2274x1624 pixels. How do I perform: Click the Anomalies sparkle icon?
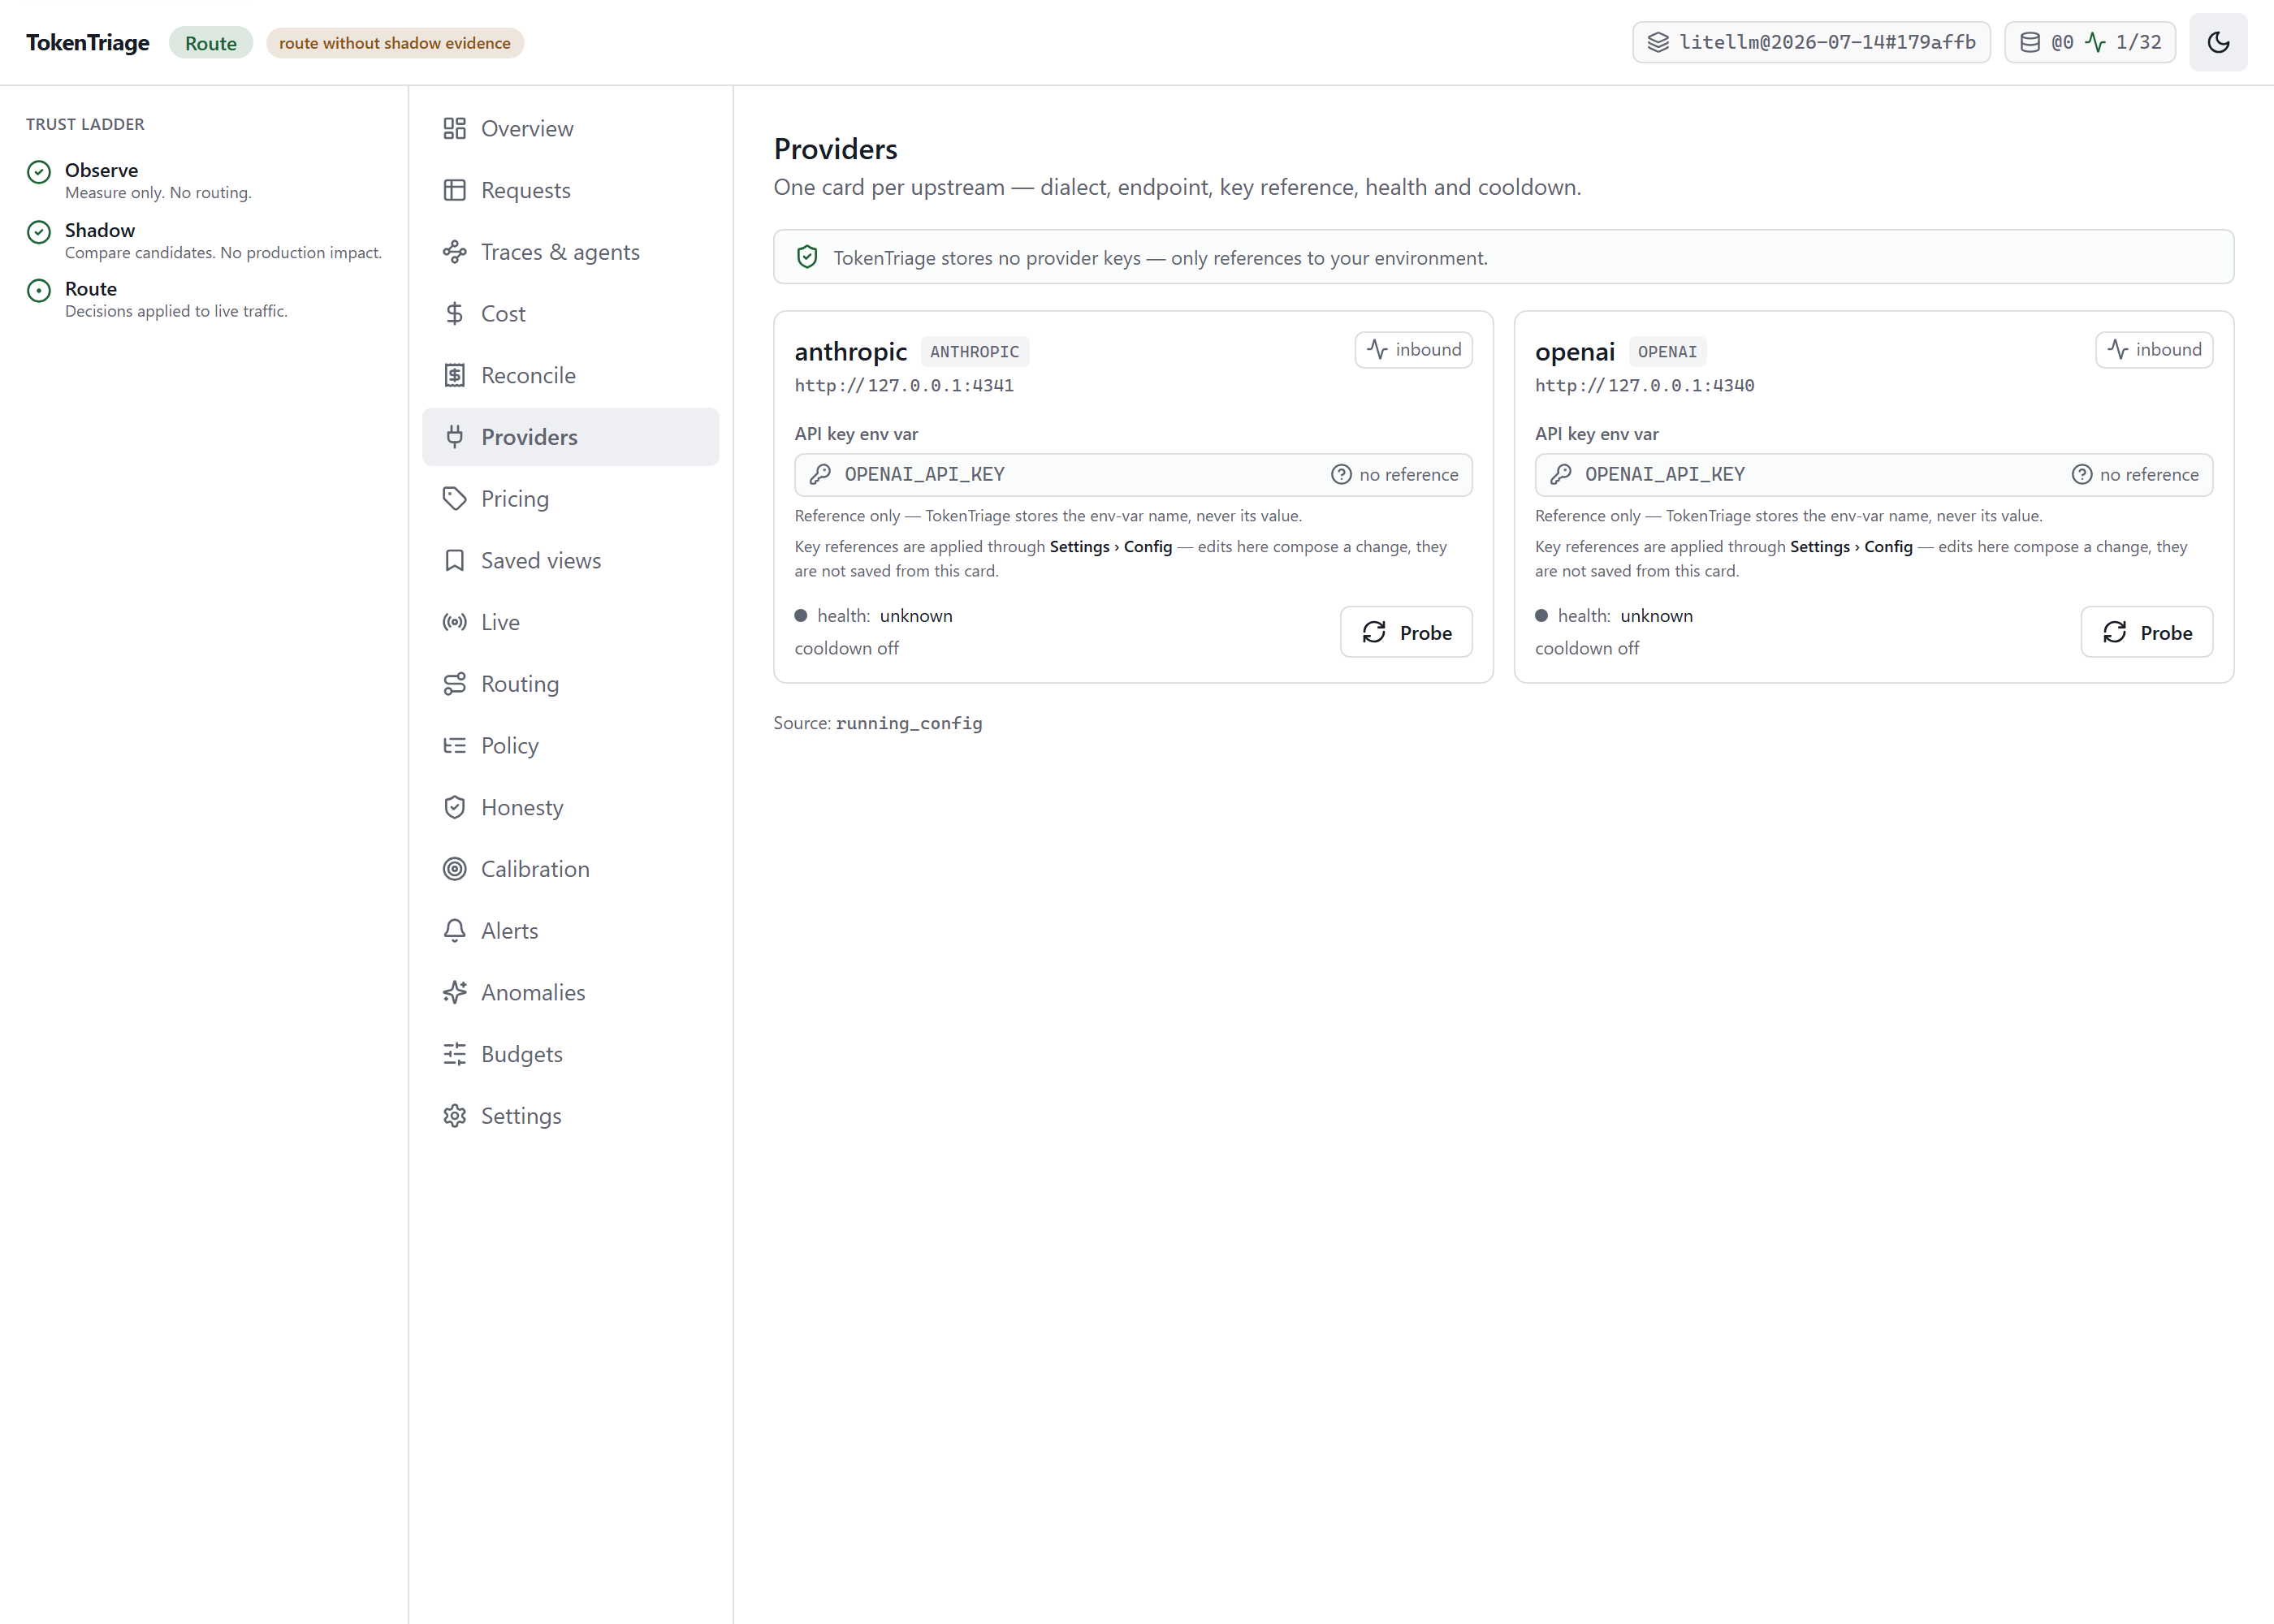coord(454,992)
